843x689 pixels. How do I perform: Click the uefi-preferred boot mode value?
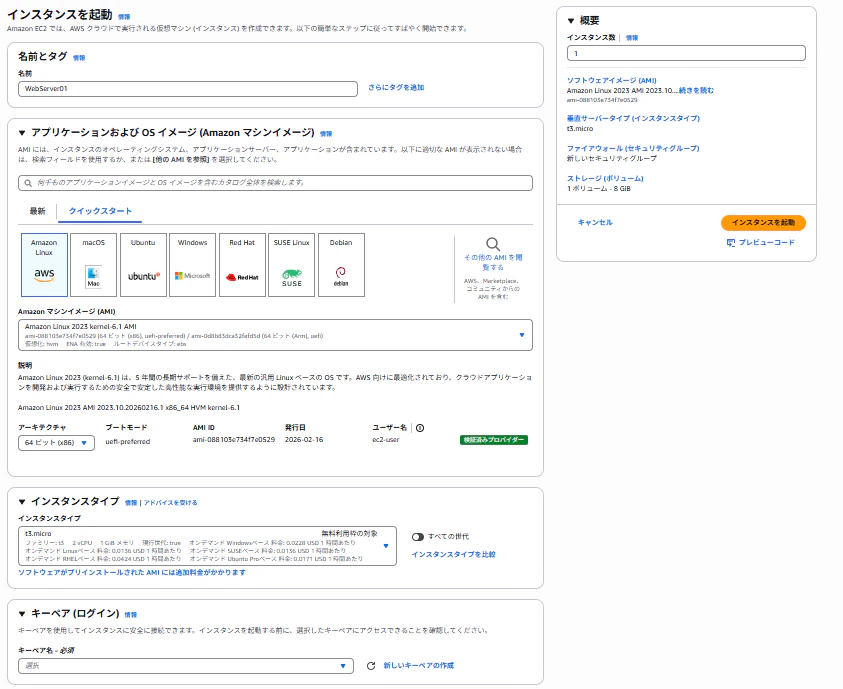pos(127,442)
